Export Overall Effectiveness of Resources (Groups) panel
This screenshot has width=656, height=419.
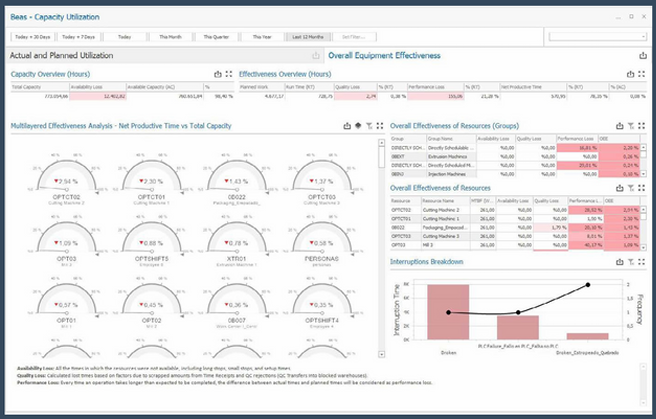tap(620, 125)
